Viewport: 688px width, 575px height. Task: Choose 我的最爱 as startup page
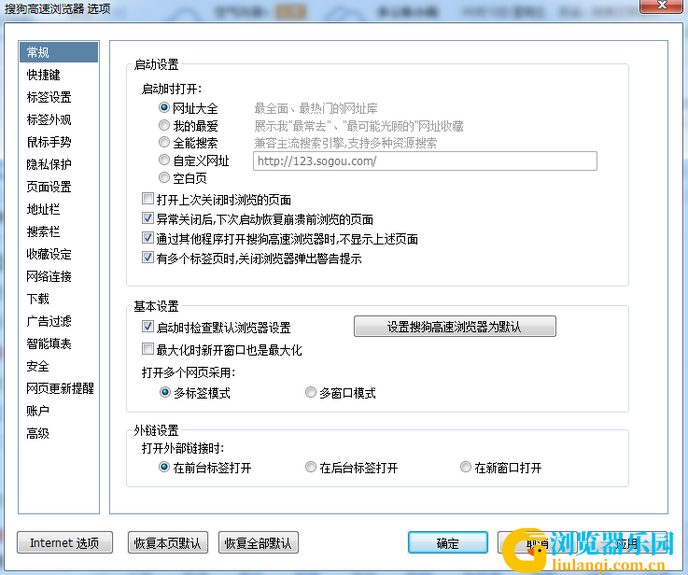164,126
